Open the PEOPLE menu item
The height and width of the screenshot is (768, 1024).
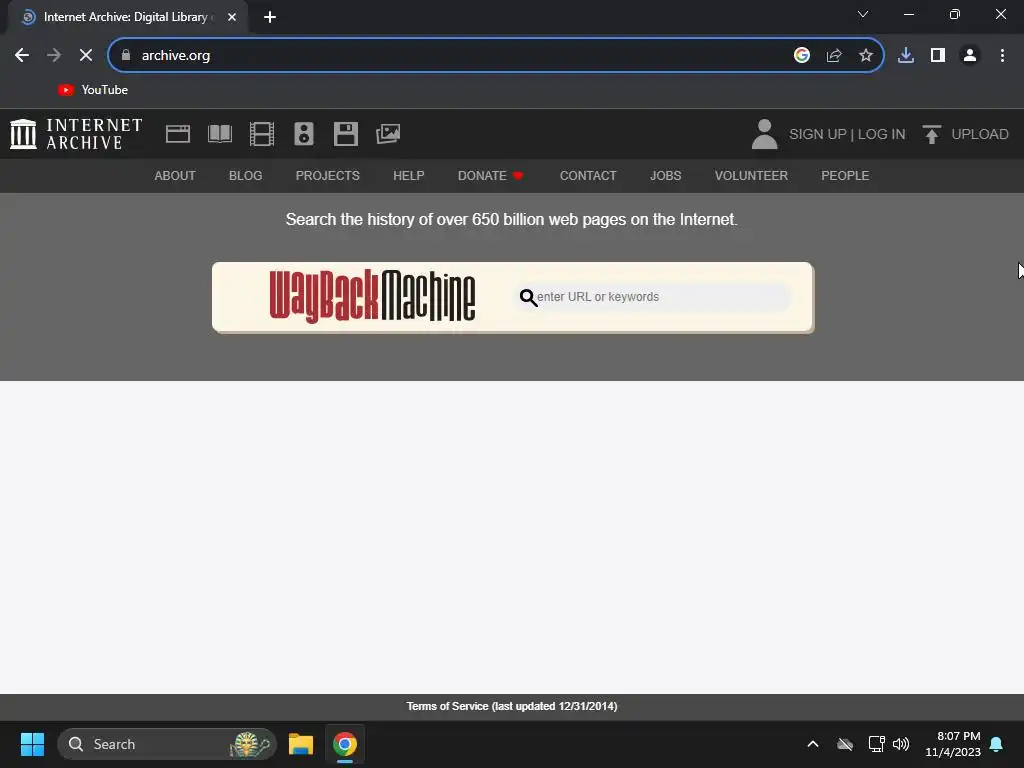pos(845,176)
